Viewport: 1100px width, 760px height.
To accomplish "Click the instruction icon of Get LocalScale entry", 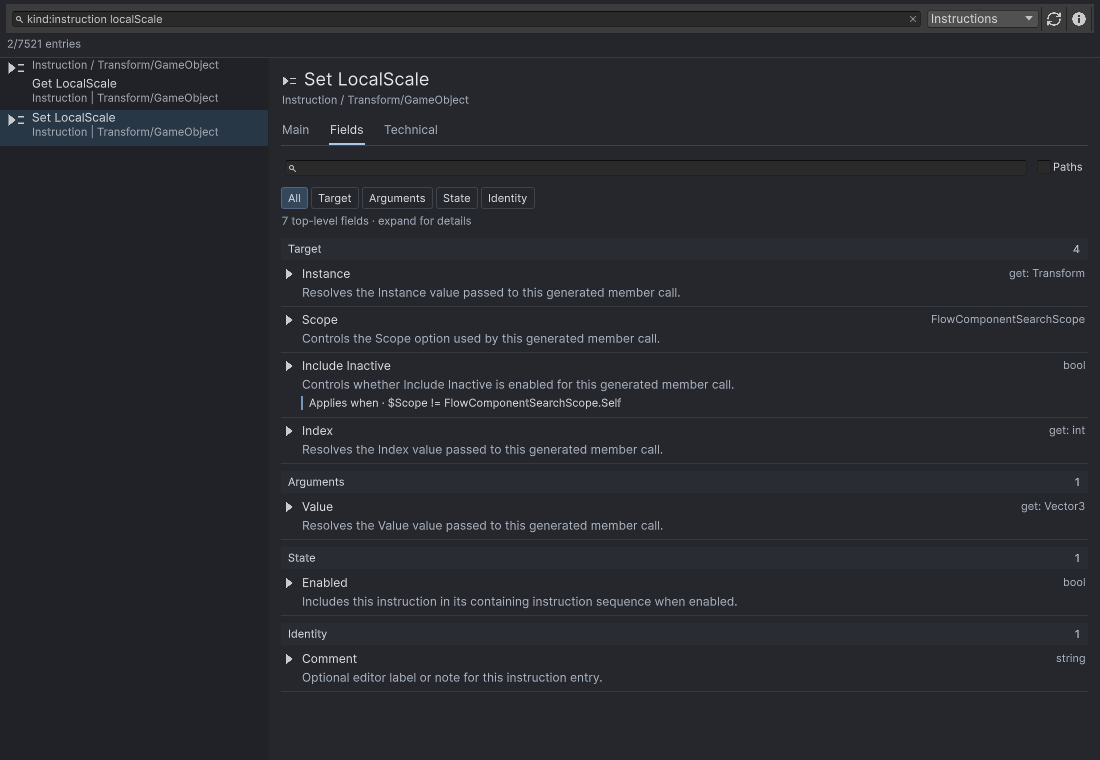I will [x=15, y=67].
